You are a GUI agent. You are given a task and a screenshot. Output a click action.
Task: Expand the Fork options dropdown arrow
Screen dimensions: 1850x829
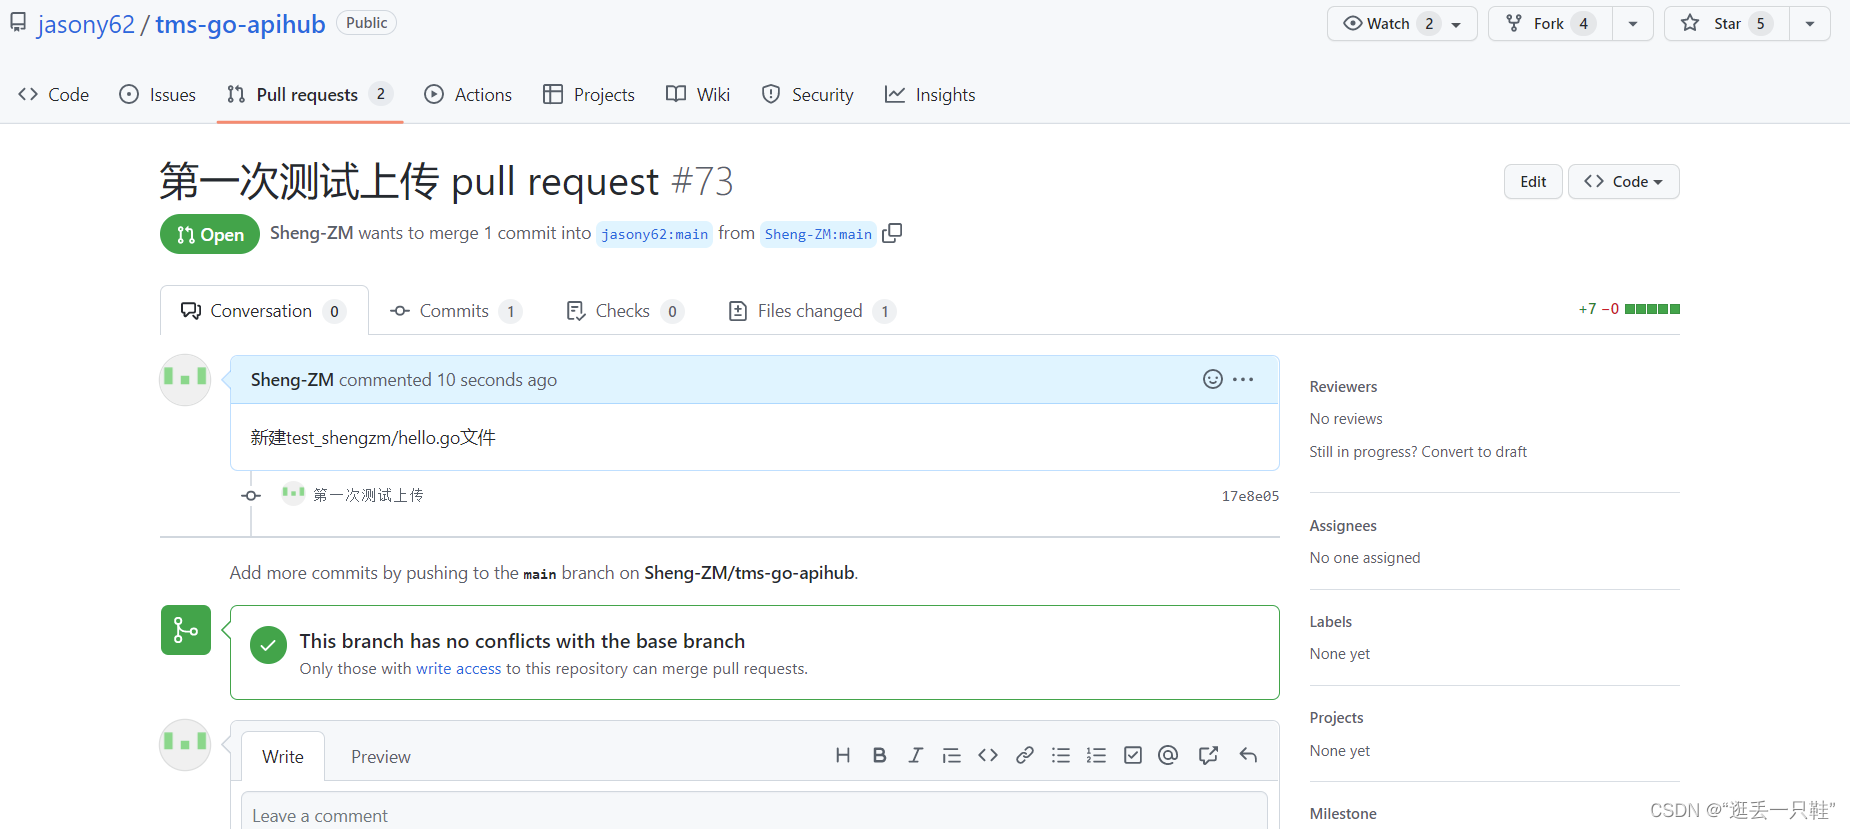(x=1633, y=23)
